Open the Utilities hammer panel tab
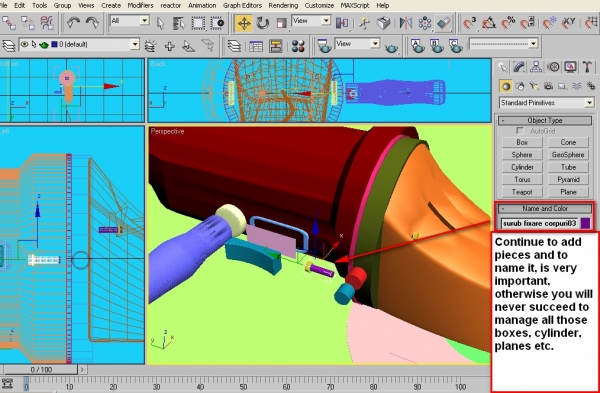The height and width of the screenshot is (393, 600). pos(587,67)
